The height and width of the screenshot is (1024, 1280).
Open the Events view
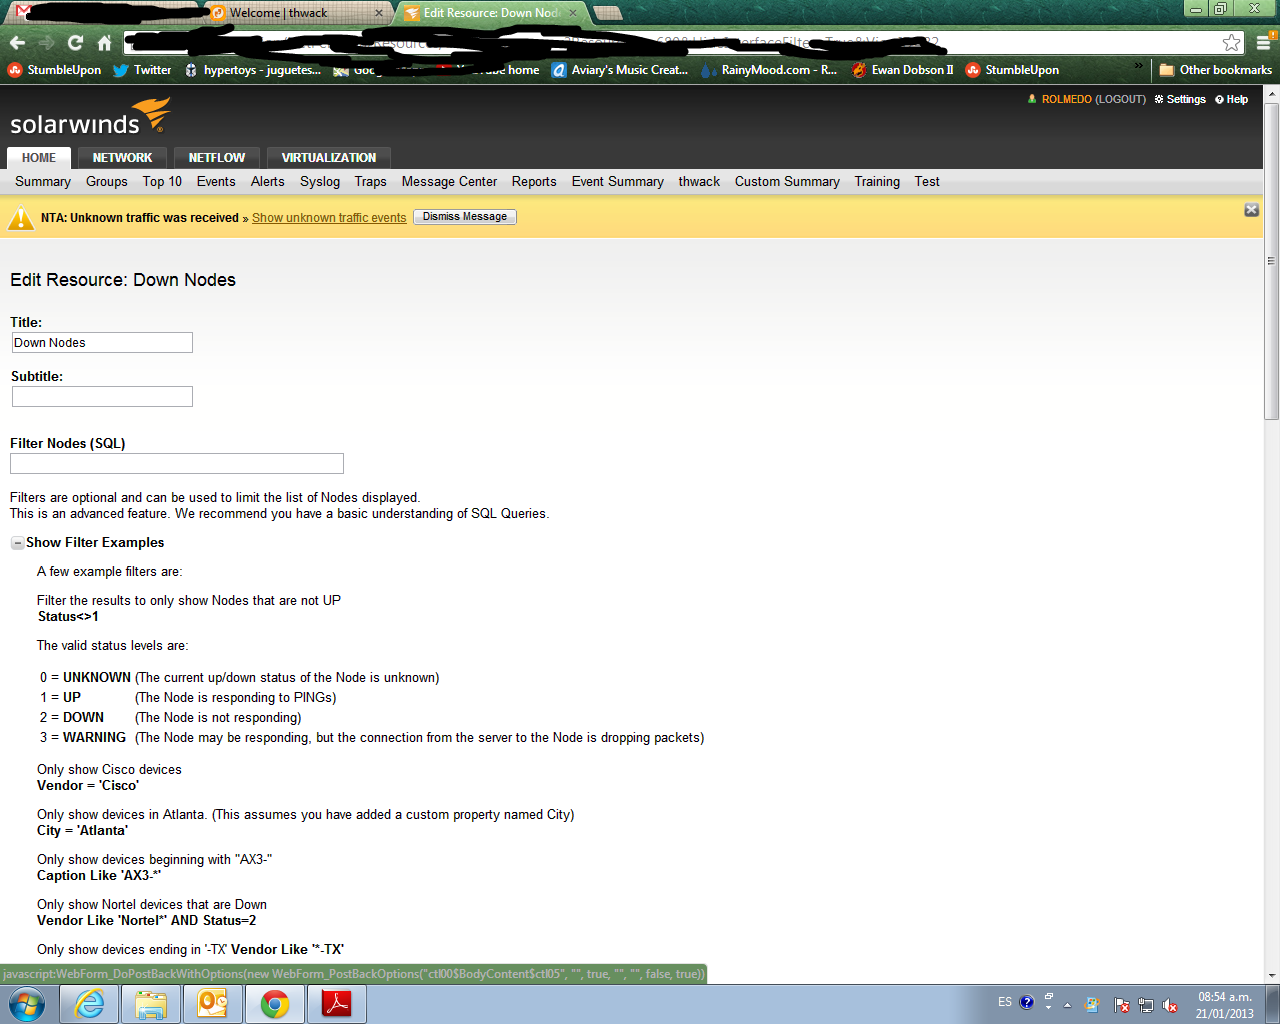(216, 182)
